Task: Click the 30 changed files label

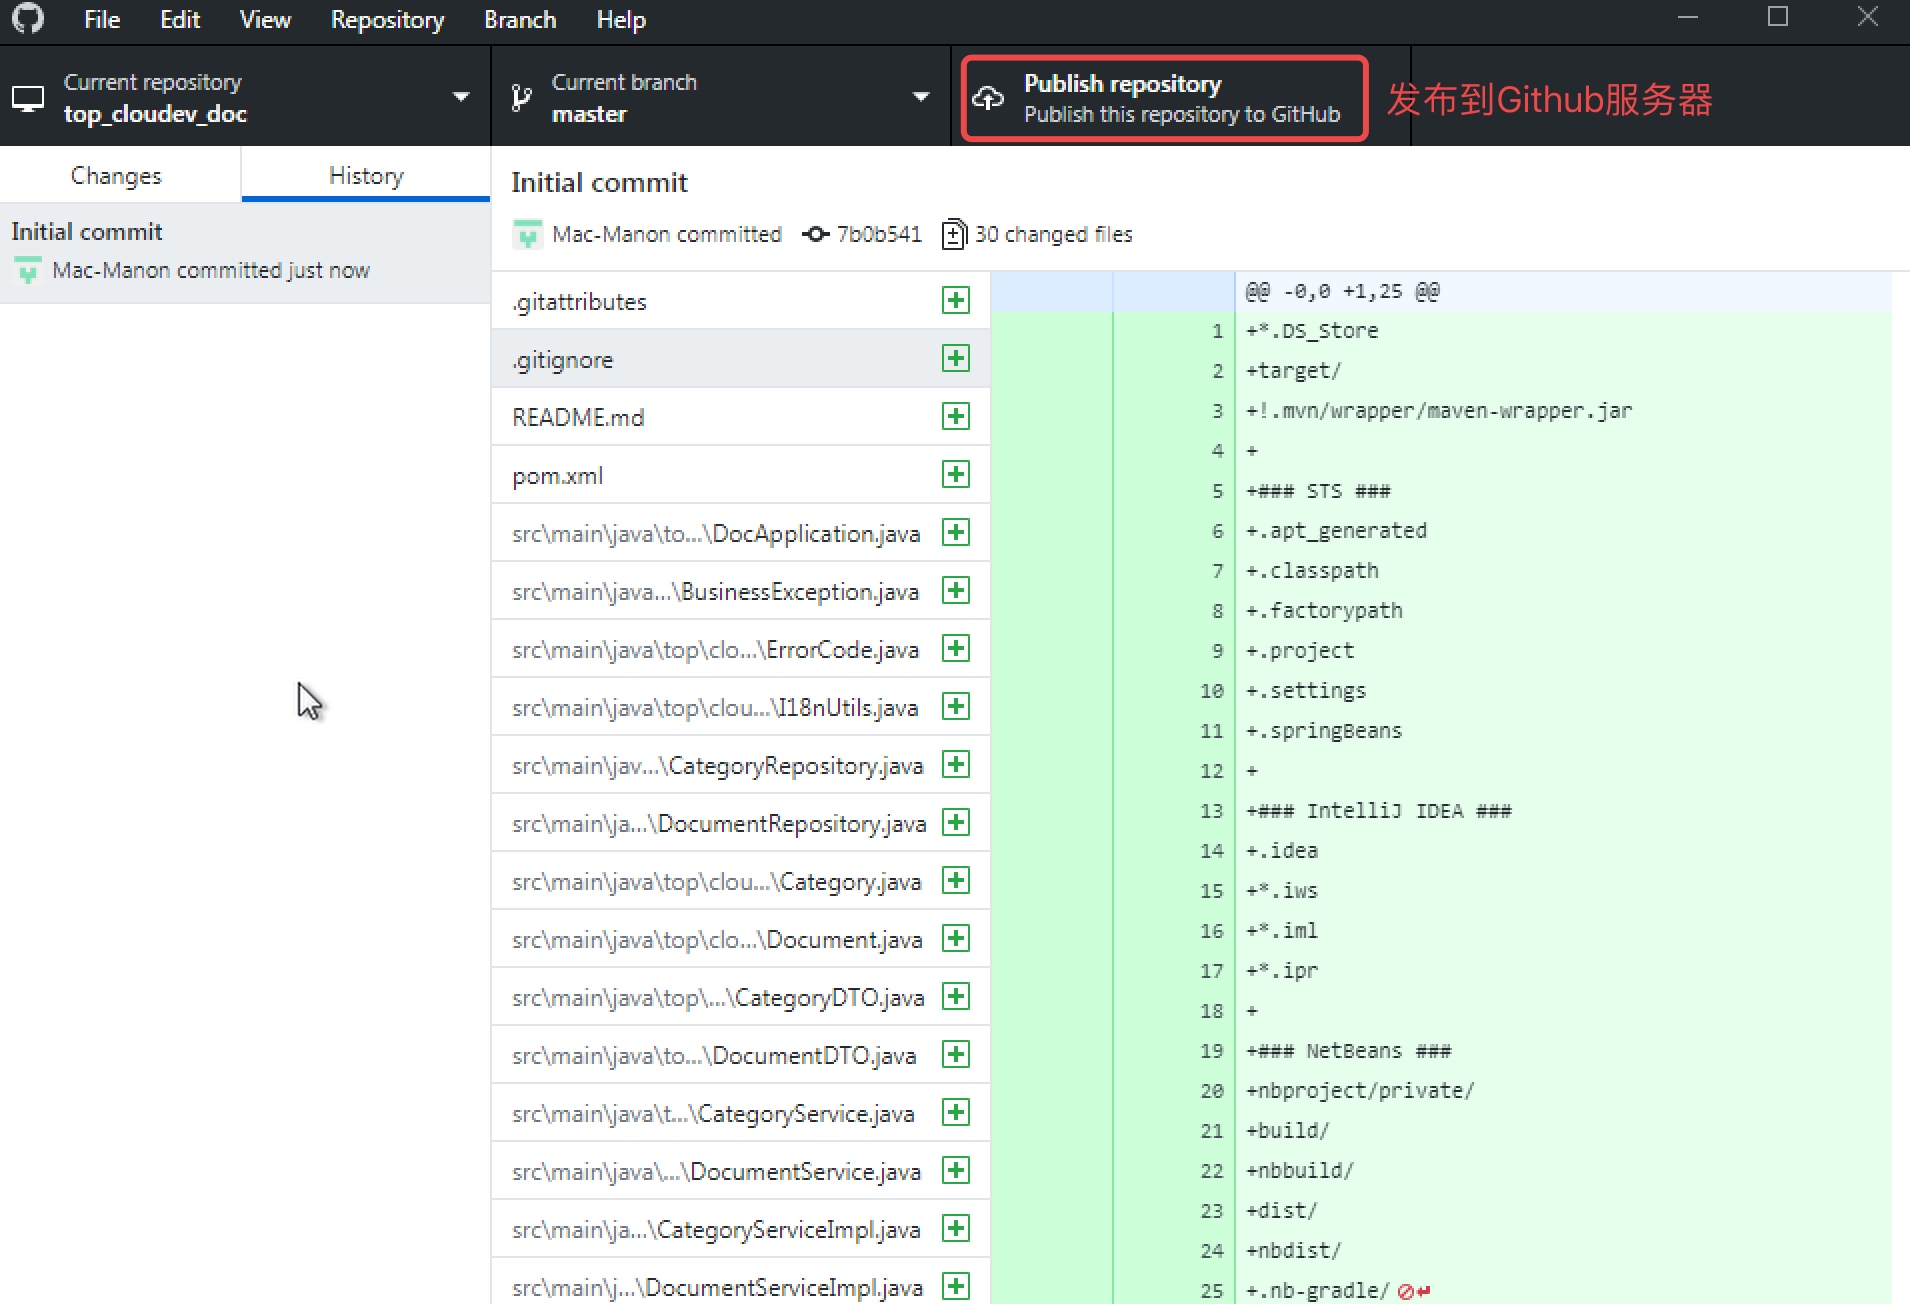Action: coord(1053,234)
